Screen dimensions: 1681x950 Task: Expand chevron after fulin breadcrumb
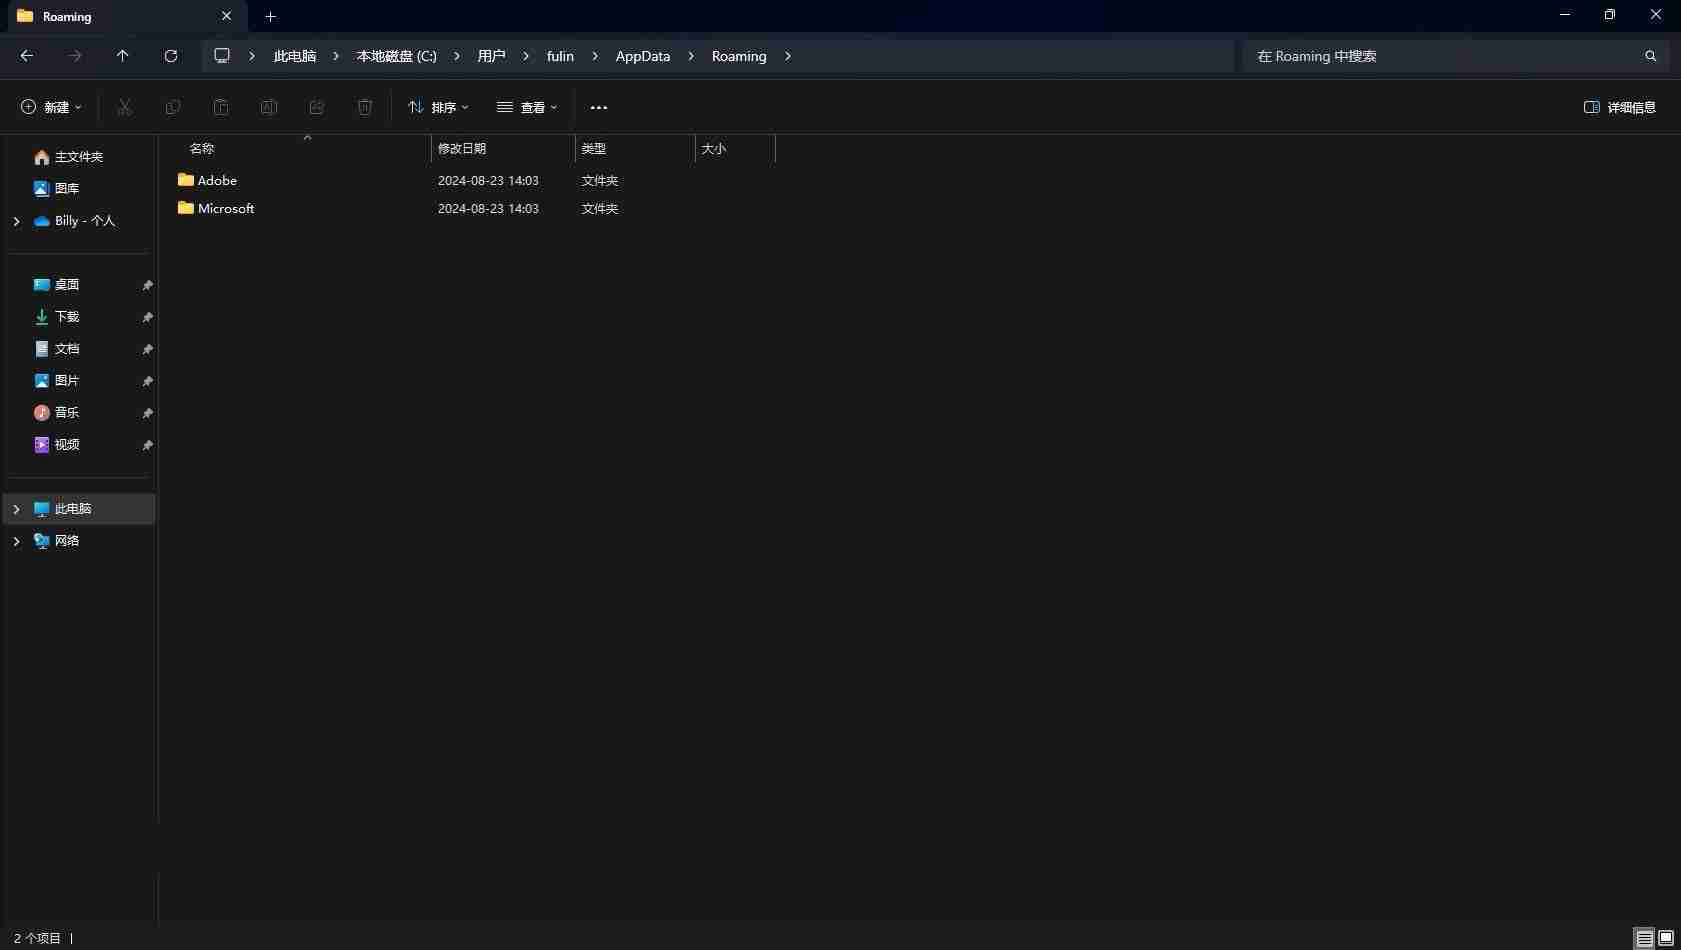595,56
